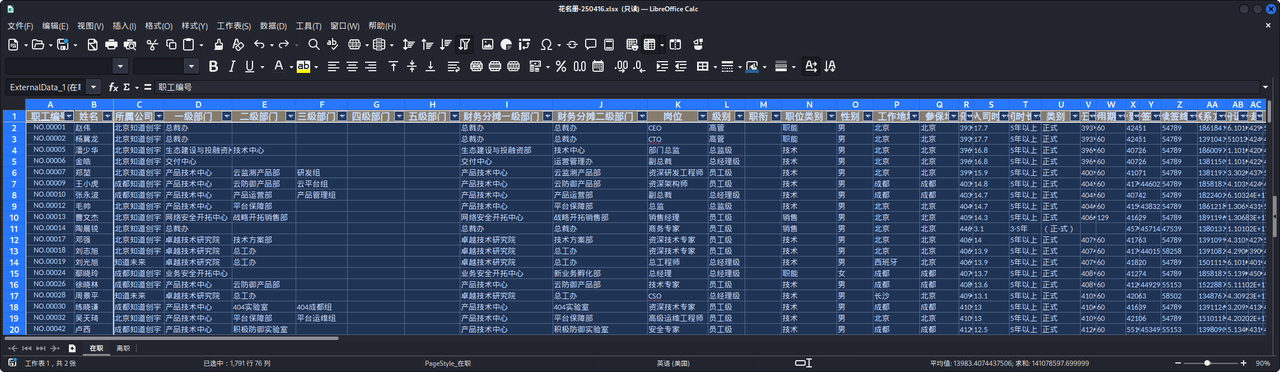Insert a chart
The width and height of the screenshot is (1280, 372).
tap(506, 45)
